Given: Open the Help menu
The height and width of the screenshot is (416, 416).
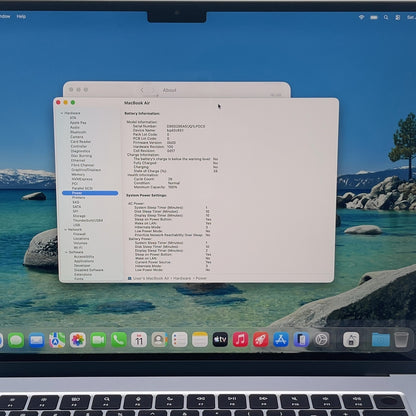Looking at the screenshot, I should click(x=21, y=16).
